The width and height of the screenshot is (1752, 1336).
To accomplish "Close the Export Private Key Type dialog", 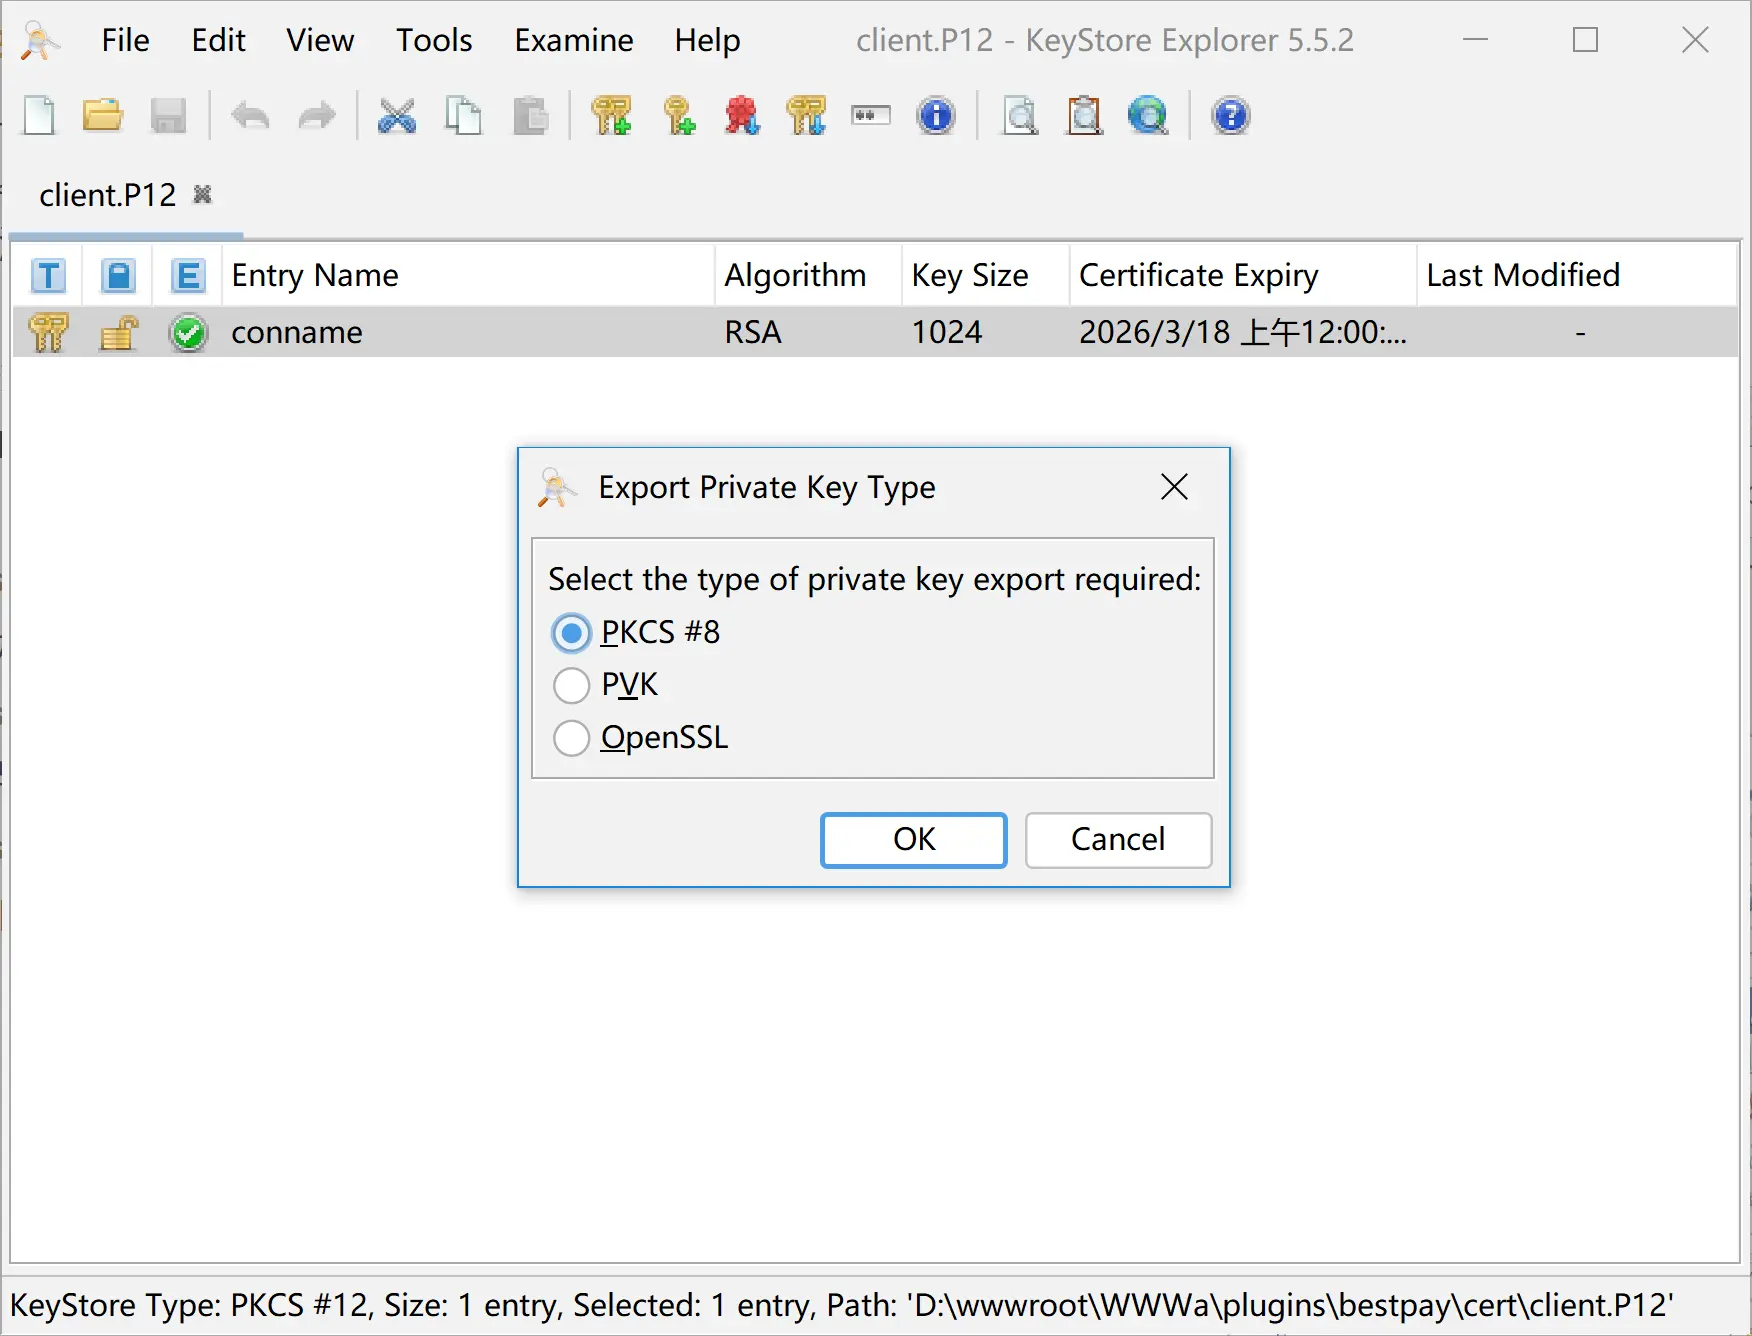I will point(1174,487).
